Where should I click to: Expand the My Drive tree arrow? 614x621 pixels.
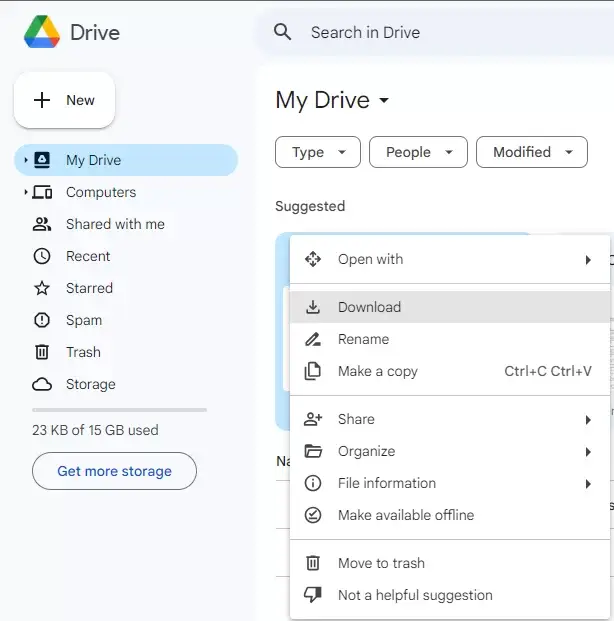(26, 160)
